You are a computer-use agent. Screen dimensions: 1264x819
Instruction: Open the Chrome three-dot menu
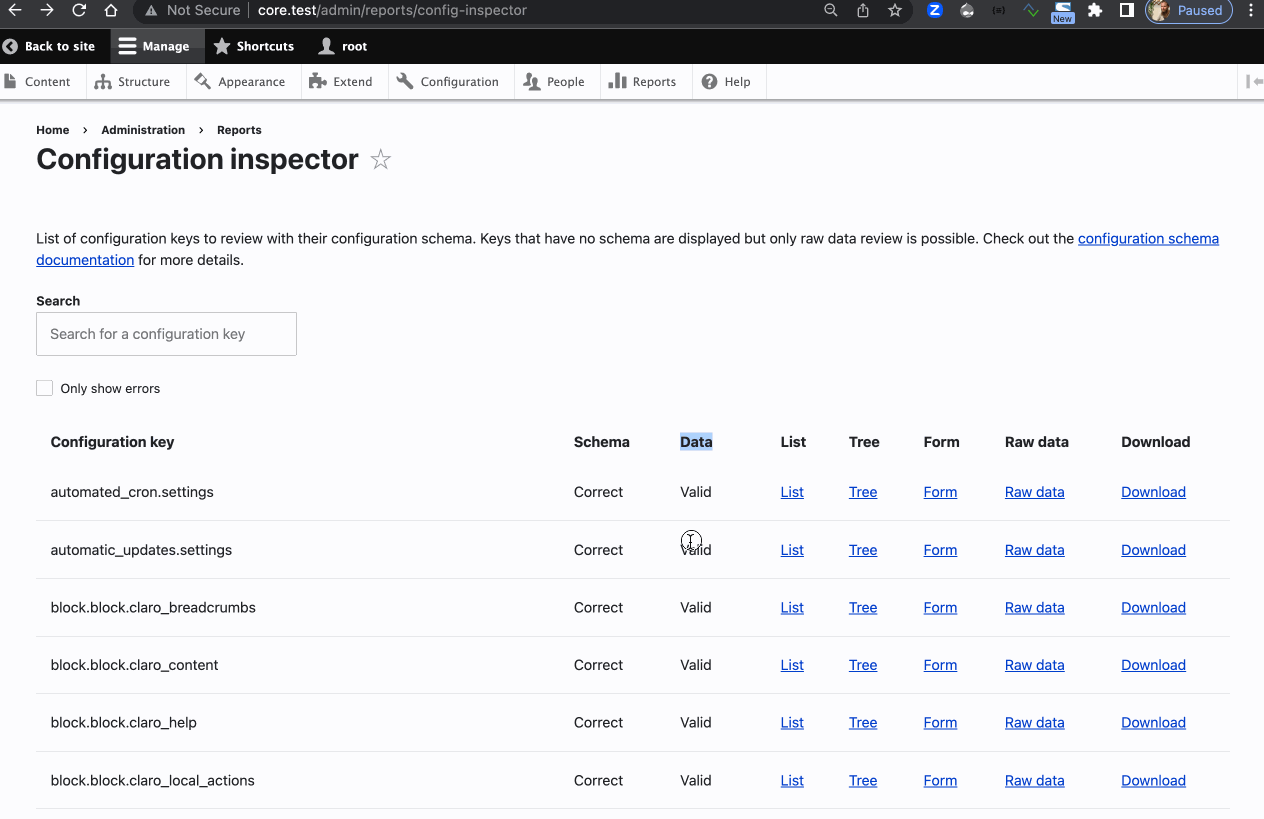tap(1250, 10)
